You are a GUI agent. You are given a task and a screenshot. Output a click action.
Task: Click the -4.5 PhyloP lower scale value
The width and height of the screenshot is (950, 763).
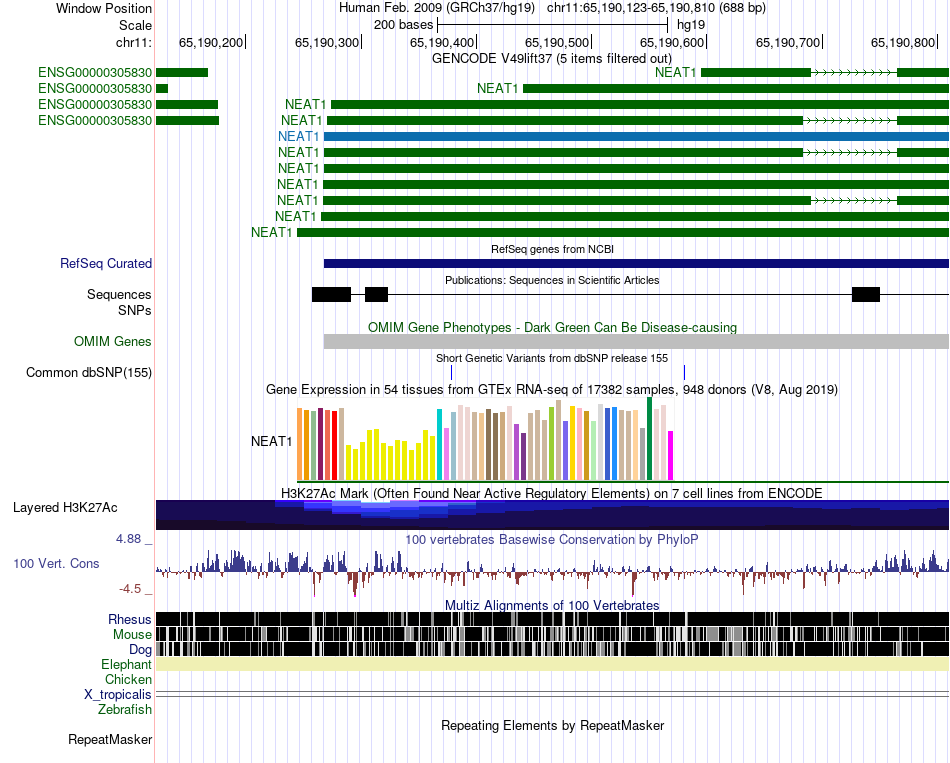[x=130, y=588]
